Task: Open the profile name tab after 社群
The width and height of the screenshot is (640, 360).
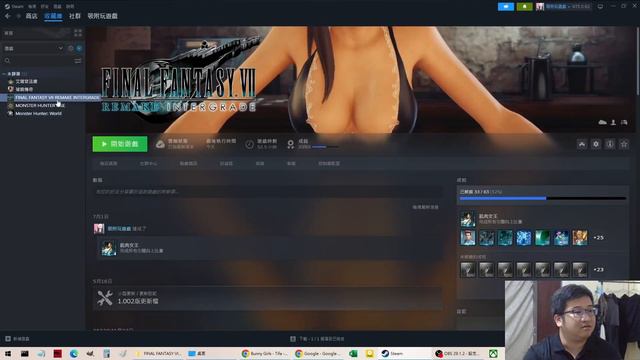Action: (x=102, y=16)
